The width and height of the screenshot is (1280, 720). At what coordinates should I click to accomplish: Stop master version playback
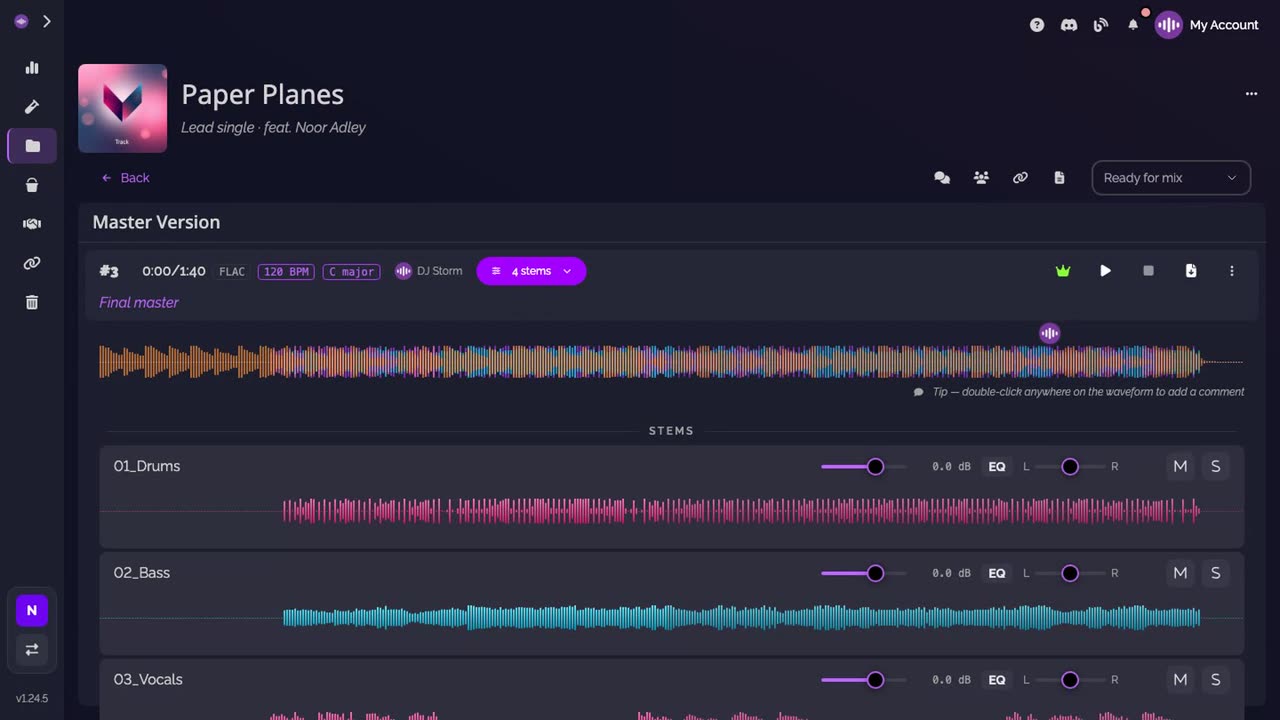click(1148, 271)
